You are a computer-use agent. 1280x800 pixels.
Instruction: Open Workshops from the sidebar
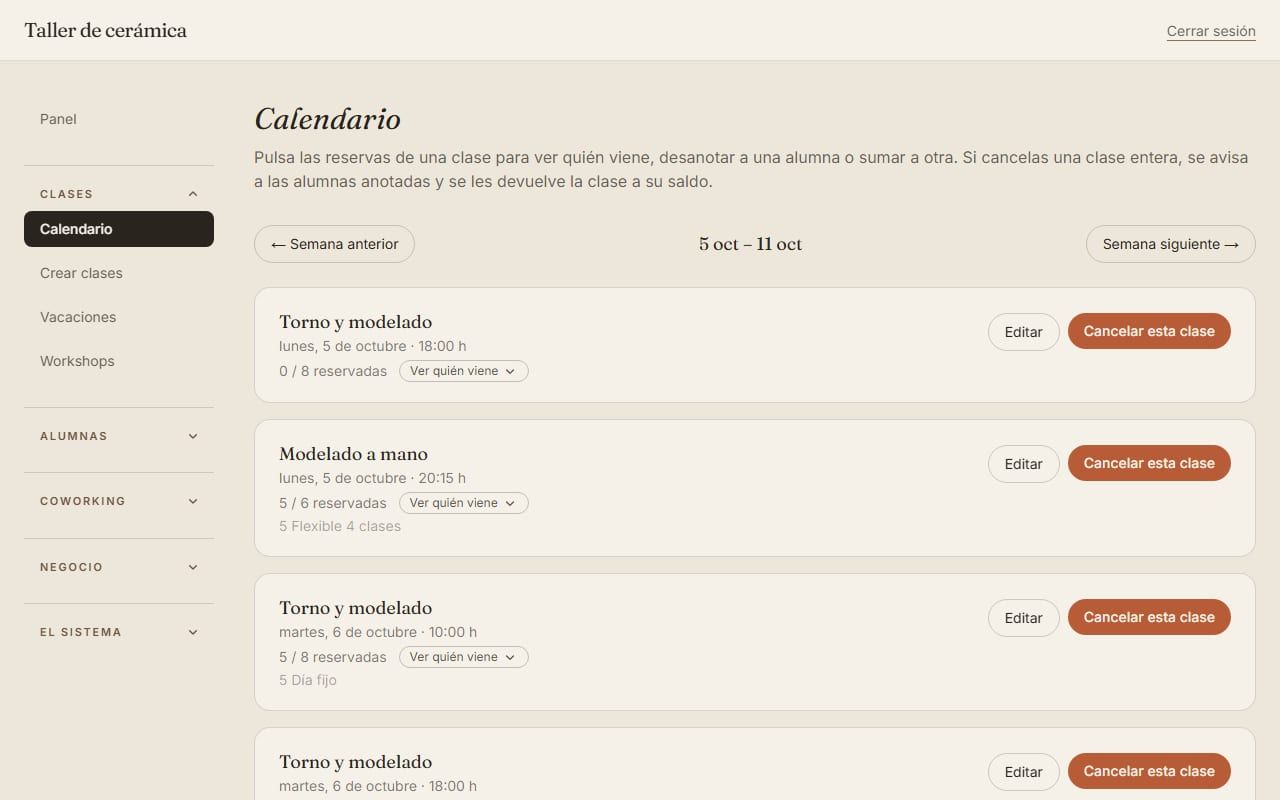tap(119, 361)
